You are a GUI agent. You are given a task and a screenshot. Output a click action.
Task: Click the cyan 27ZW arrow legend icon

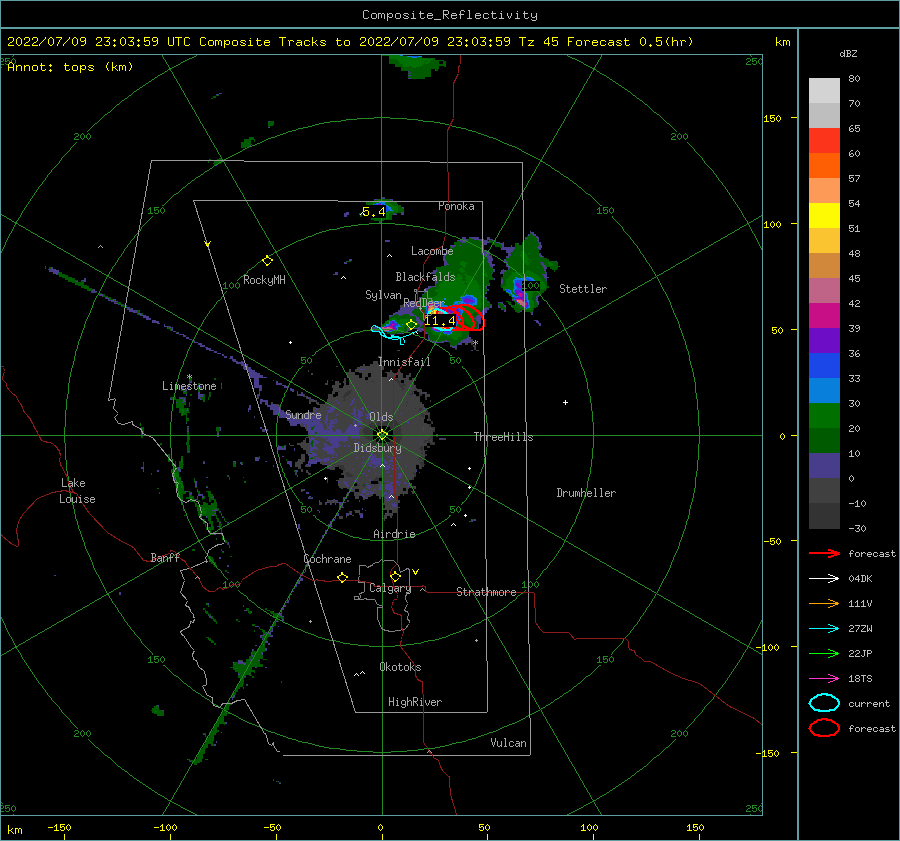click(824, 629)
